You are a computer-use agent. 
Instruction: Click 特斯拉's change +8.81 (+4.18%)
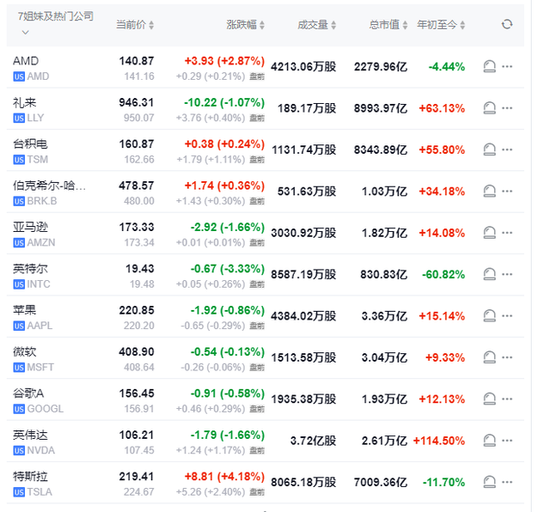224,477
